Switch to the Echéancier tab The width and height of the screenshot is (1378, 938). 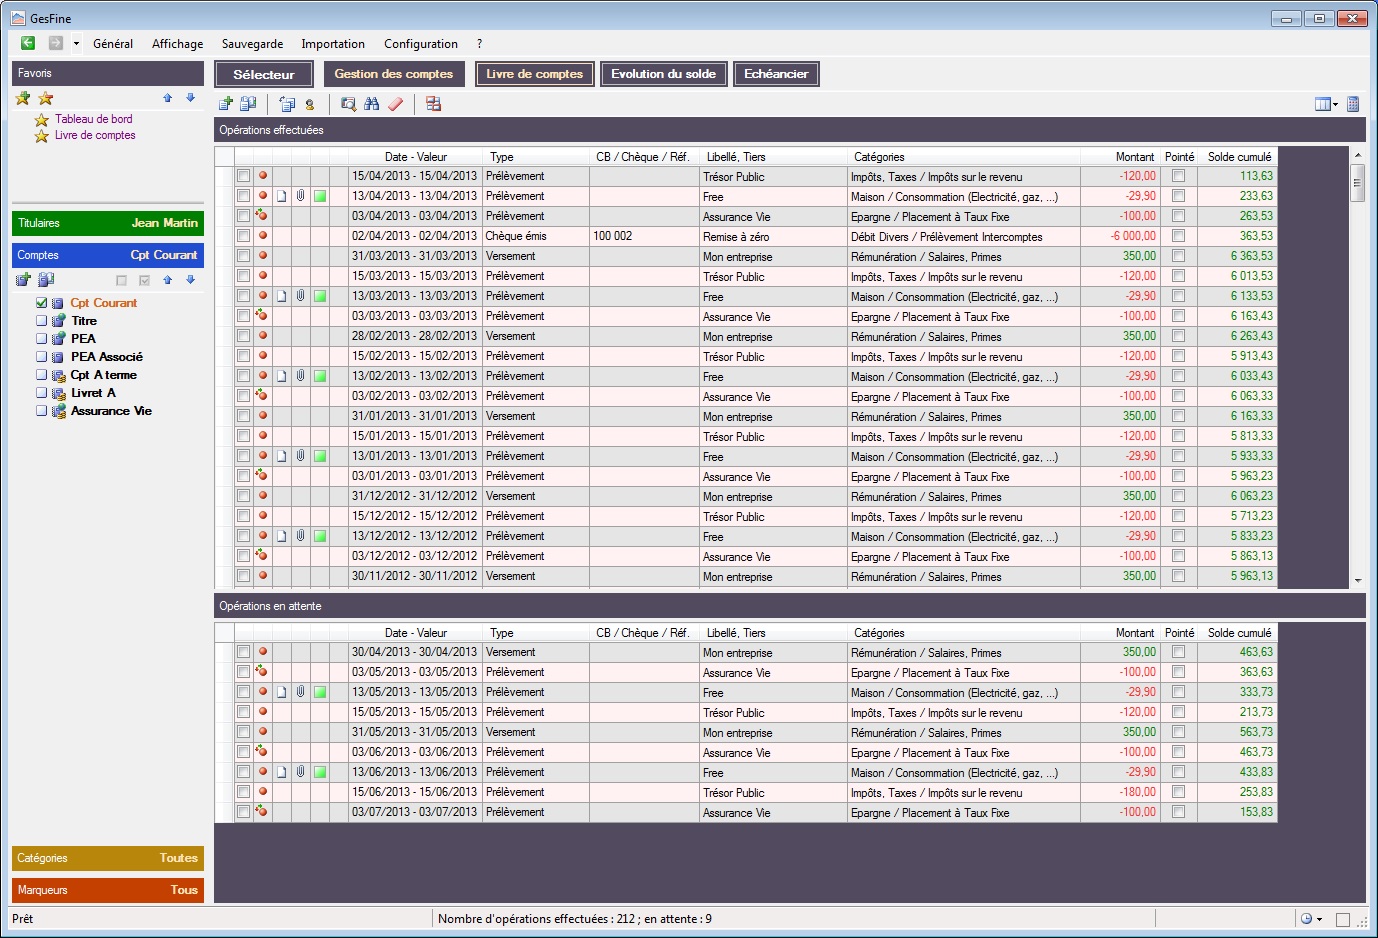776,74
